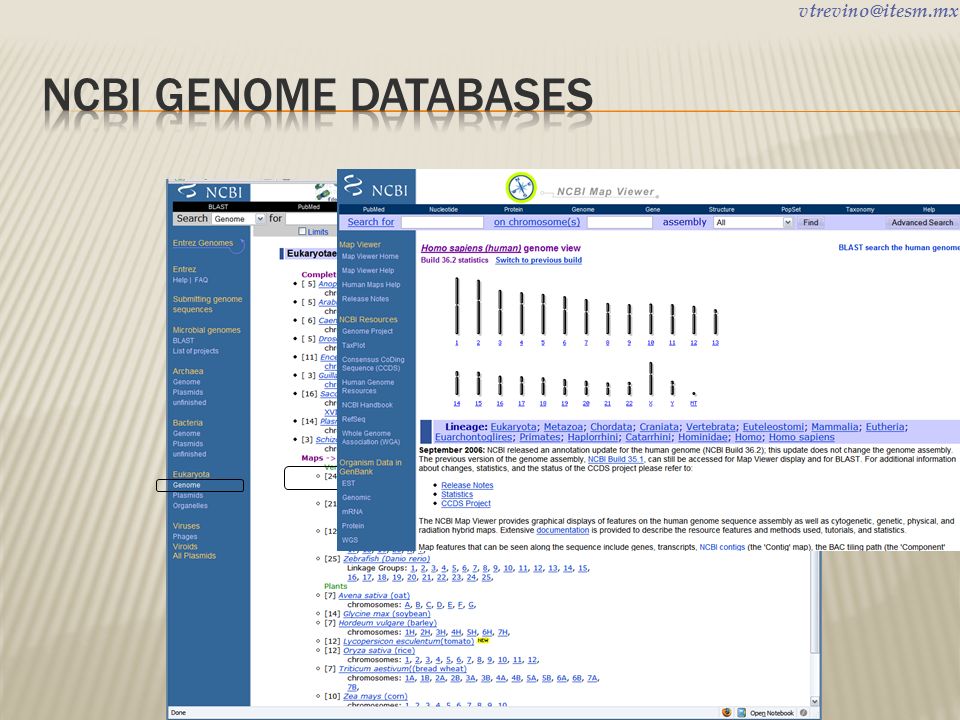Select the chromosome 1 ideogram
960x720 pixels.
point(457,306)
